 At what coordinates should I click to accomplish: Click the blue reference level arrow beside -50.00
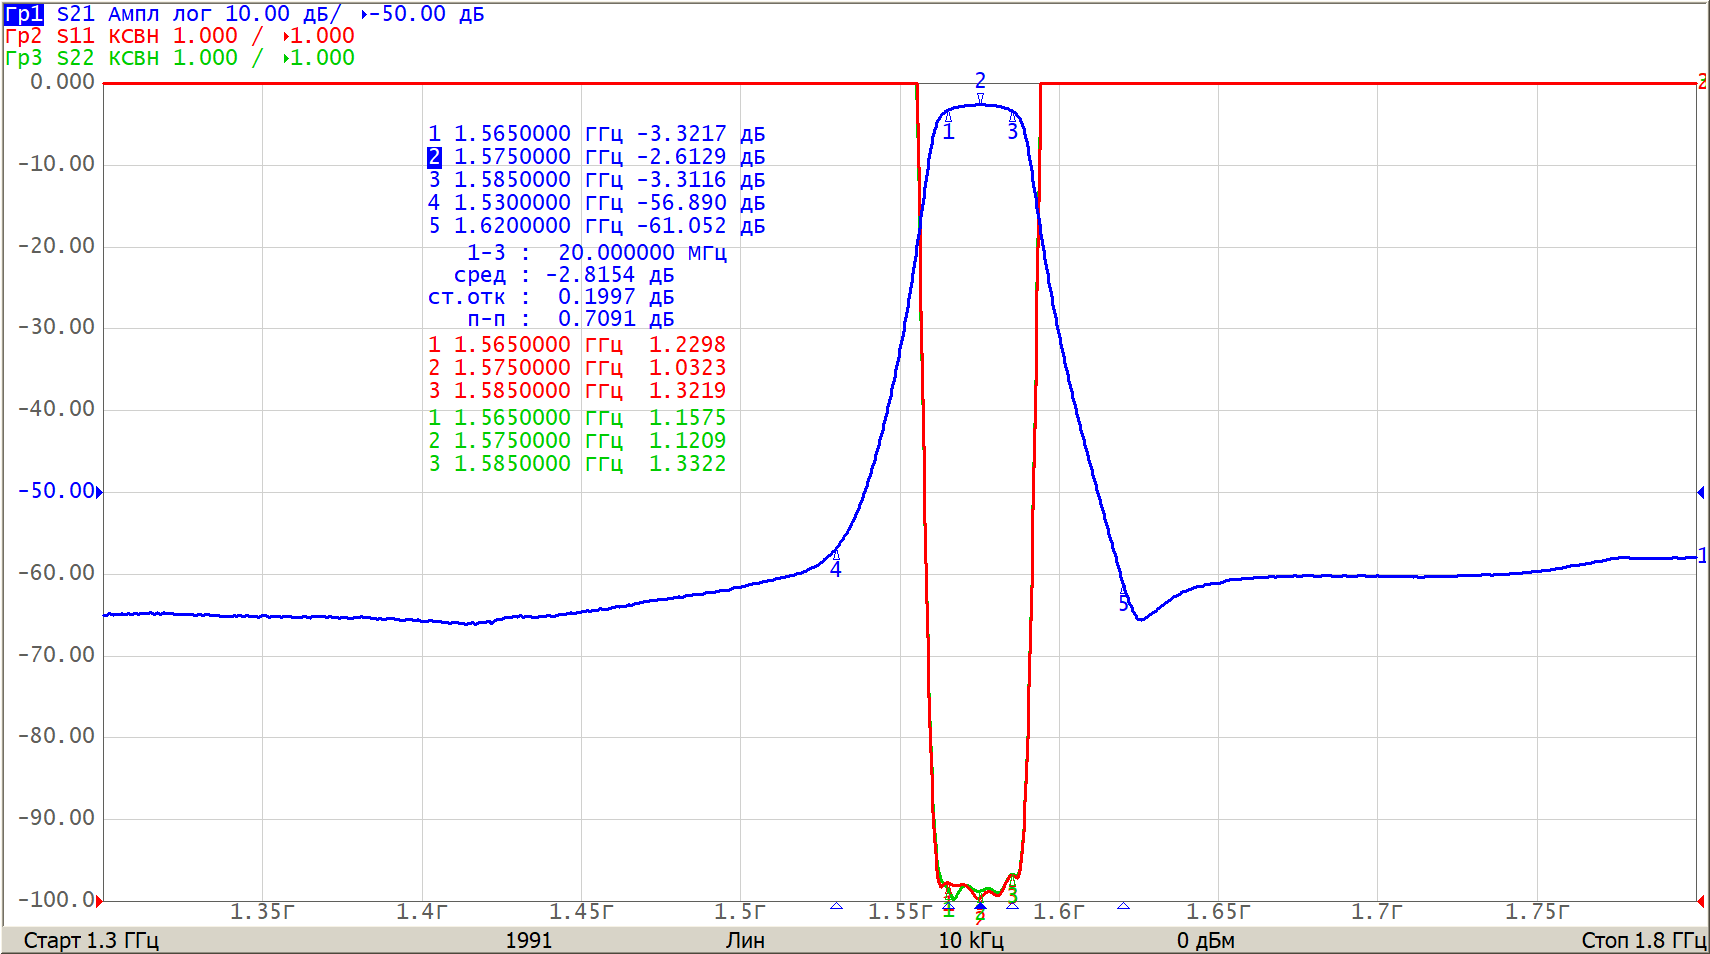point(99,491)
